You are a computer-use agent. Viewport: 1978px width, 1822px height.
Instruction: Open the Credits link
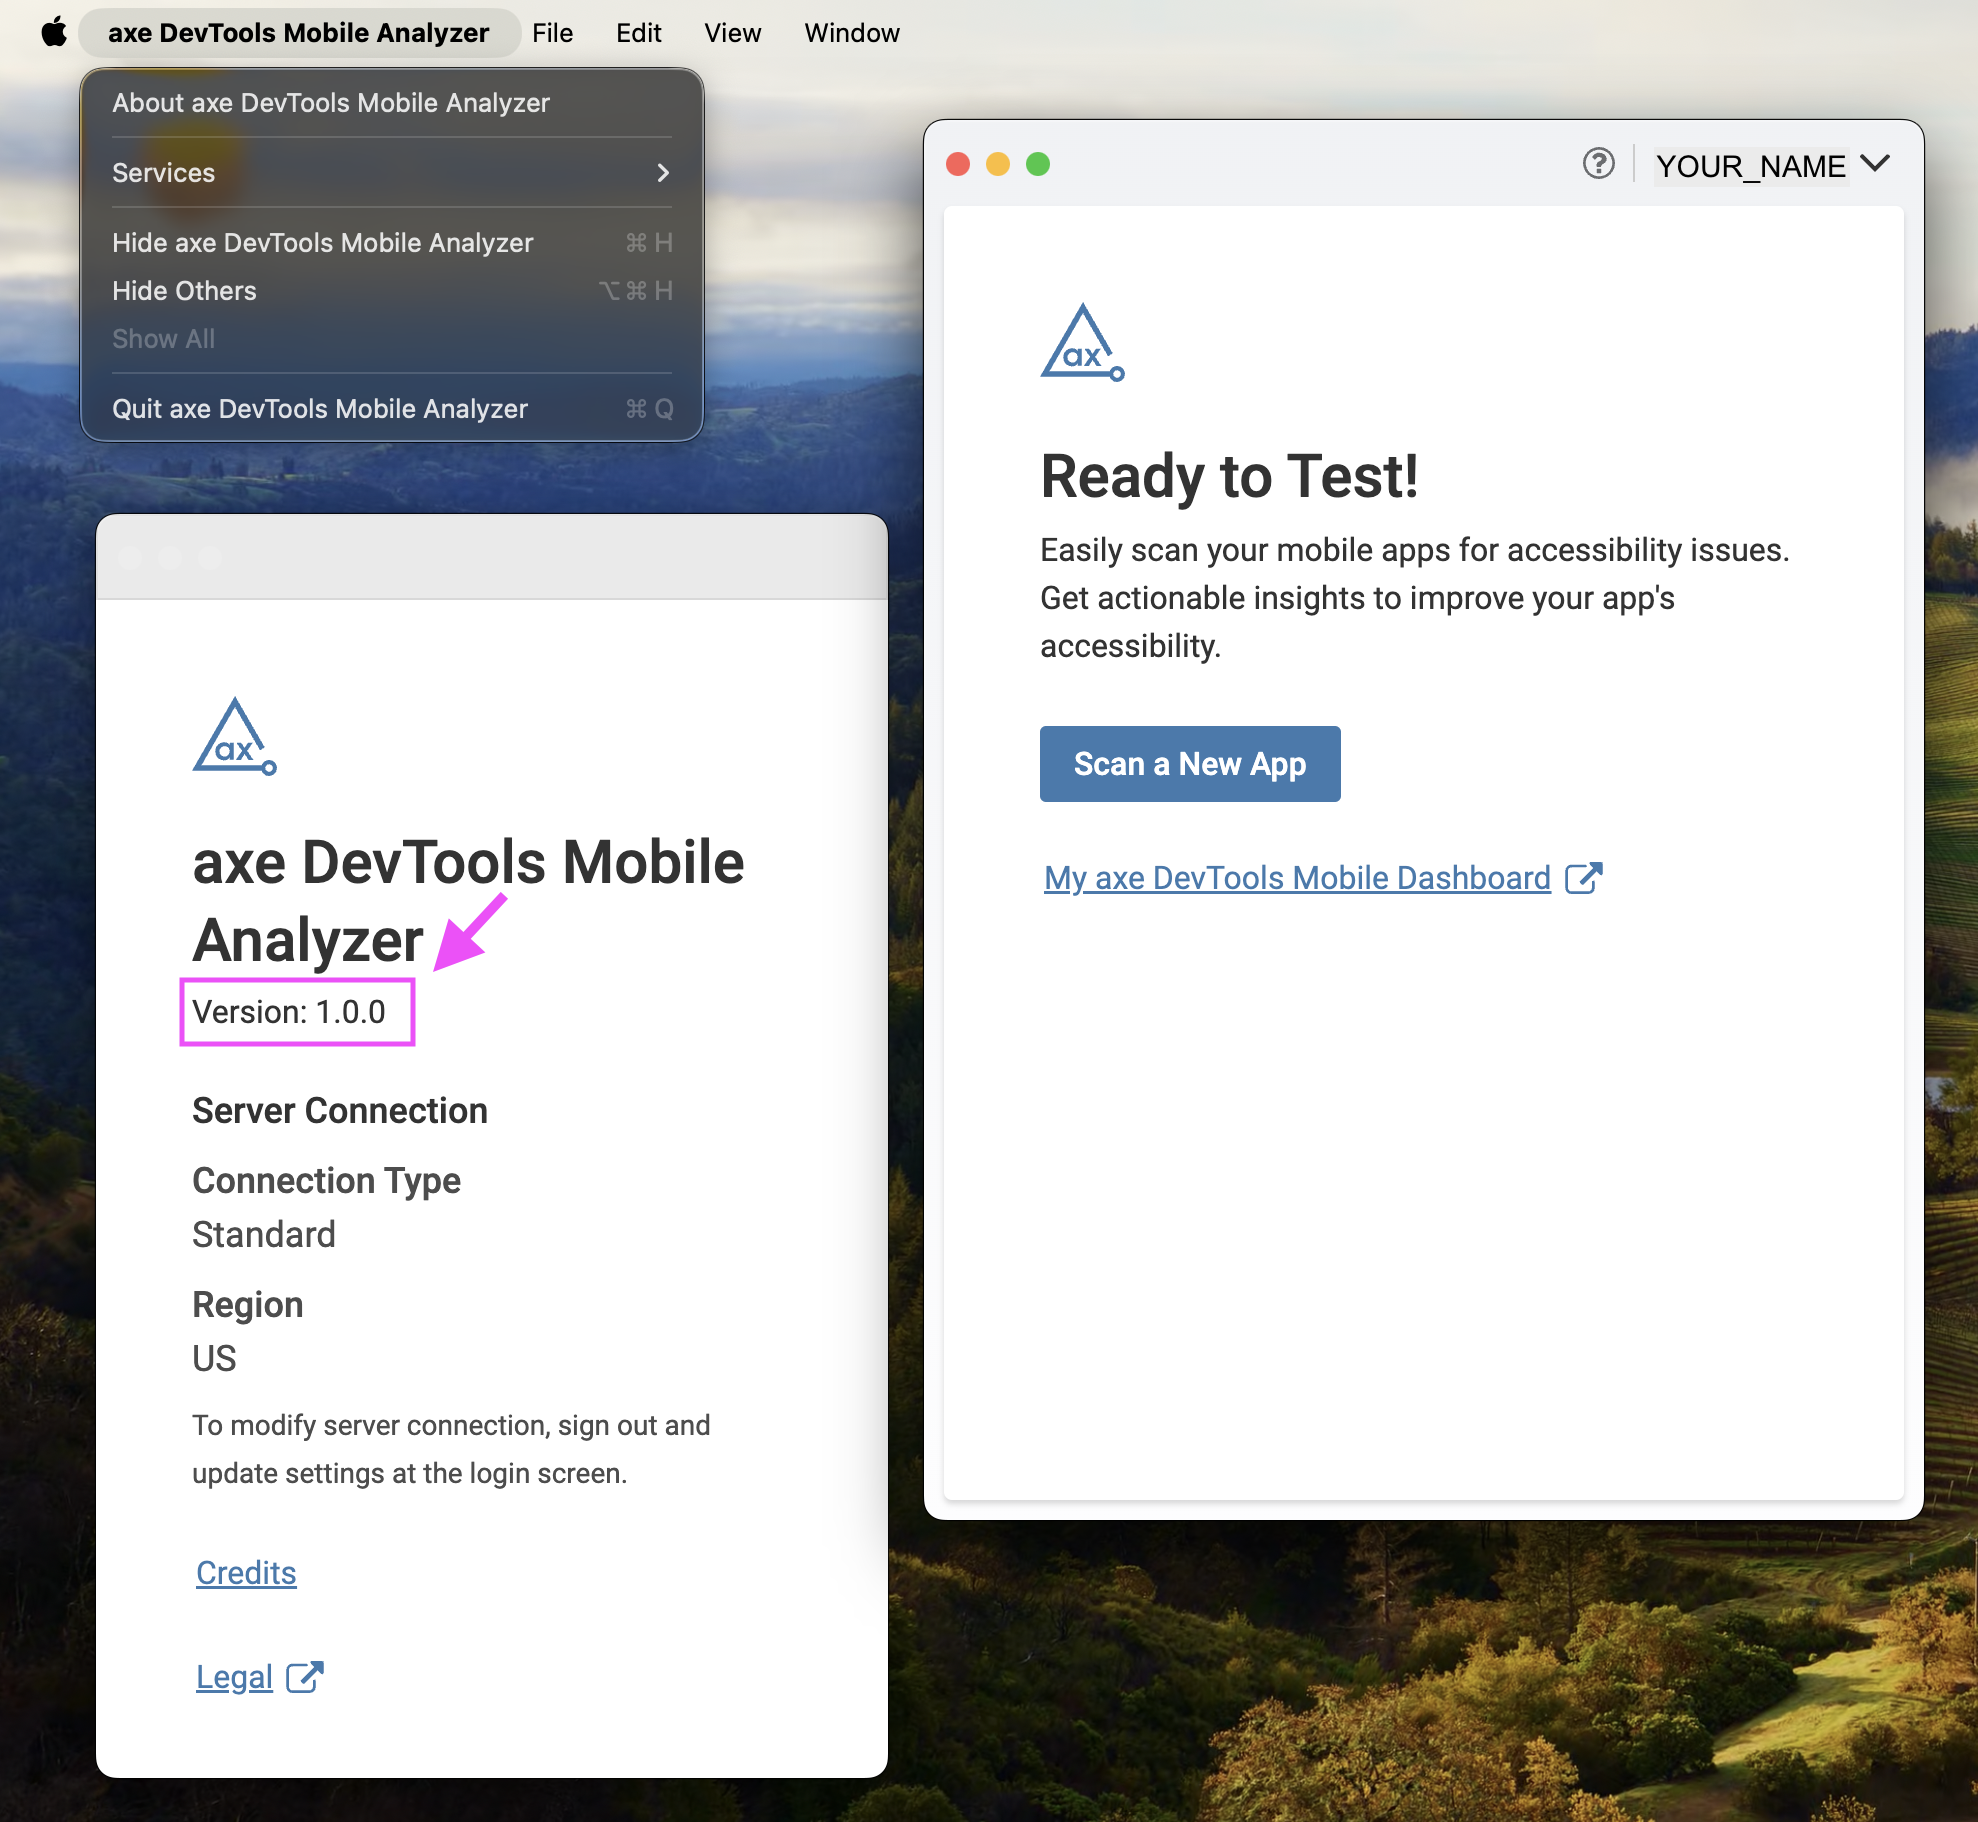coord(246,1573)
